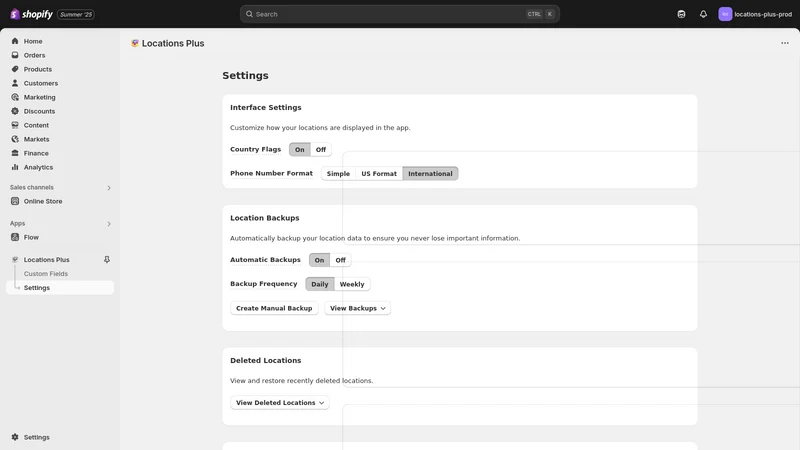Click the Content icon in sidebar
The height and width of the screenshot is (450, 800).
pos(15,125)
